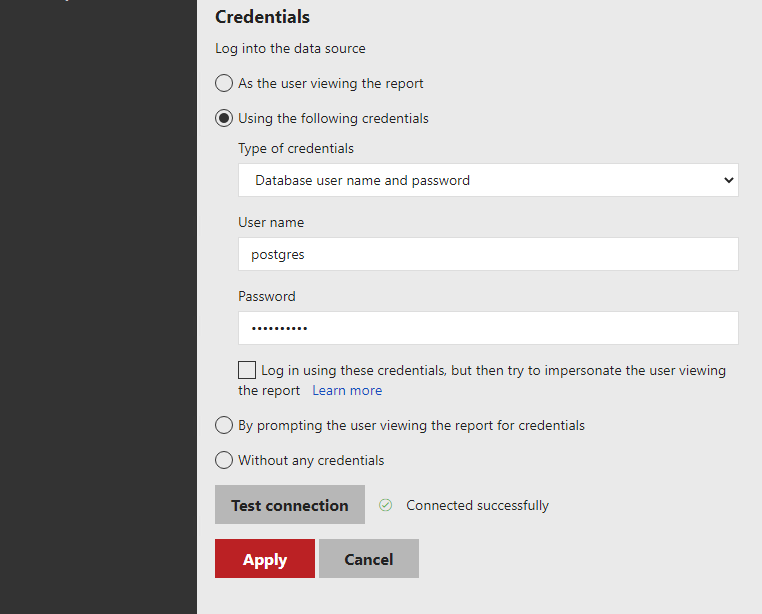Click the Password input field
This screenshot has height=614, width=762.
pyautogui.click(x=488, y=328)
